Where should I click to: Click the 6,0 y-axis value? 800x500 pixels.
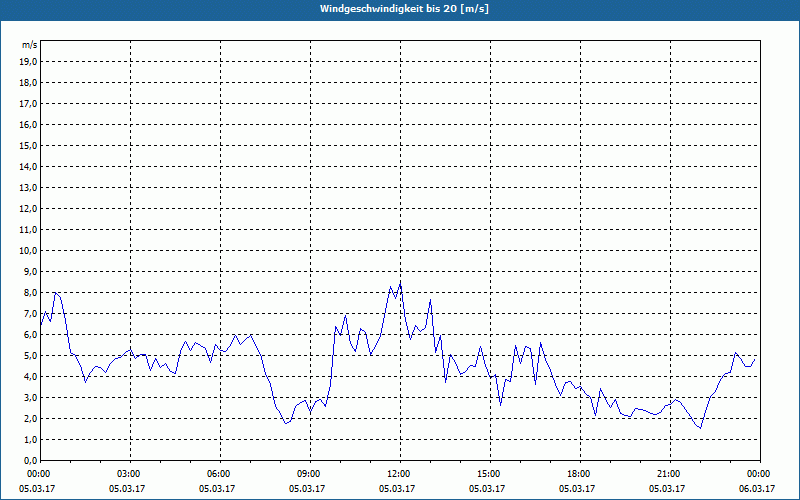pos(30,334)
